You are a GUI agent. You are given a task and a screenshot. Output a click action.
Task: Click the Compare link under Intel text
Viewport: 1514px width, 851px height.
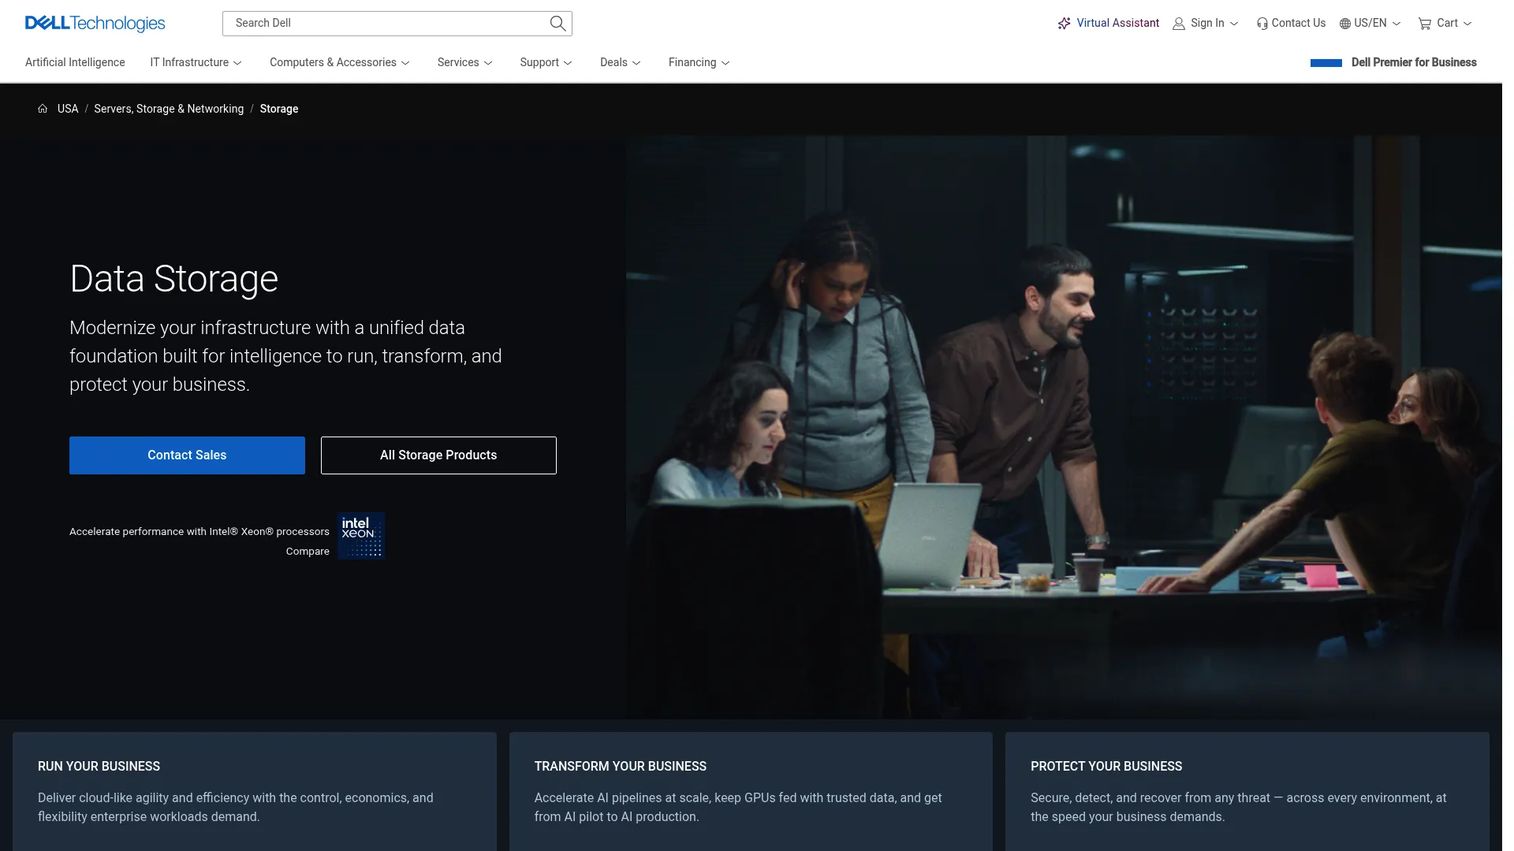click(307, 551)
